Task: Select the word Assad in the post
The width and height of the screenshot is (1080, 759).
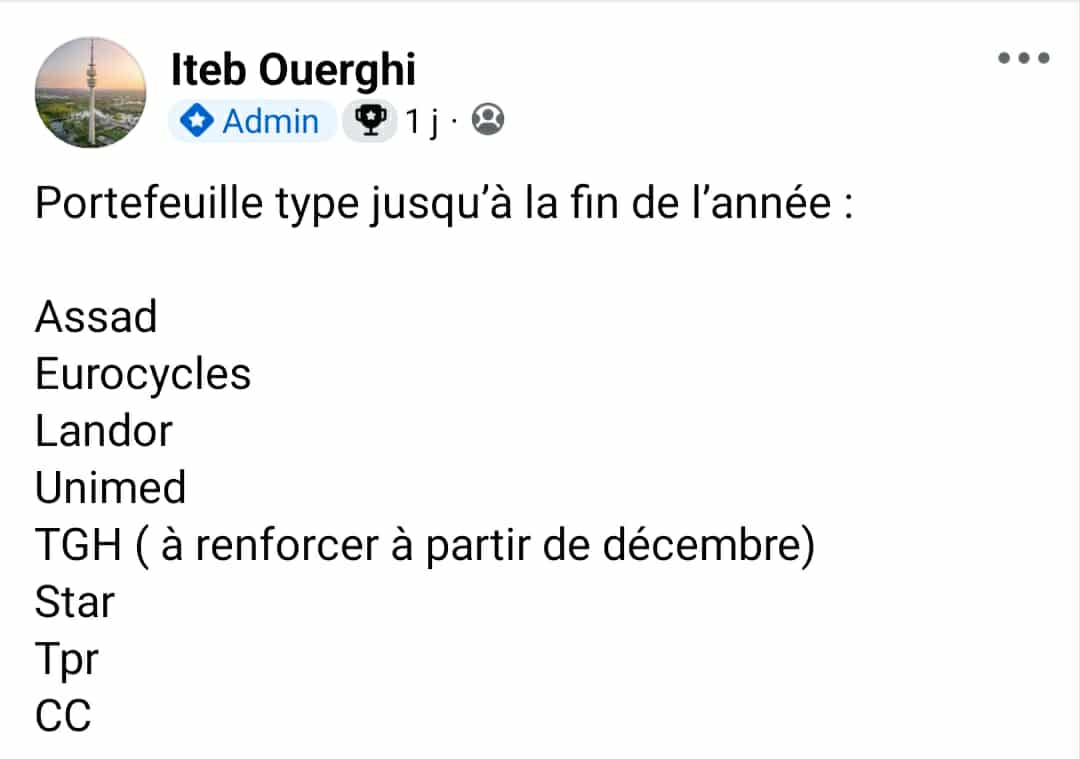Action: [x=96, y=317]
